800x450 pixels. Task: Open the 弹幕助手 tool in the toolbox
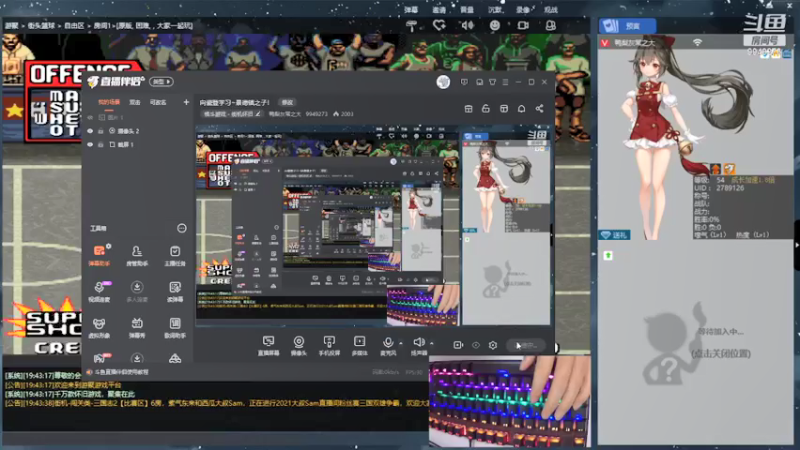click(99, 255)
